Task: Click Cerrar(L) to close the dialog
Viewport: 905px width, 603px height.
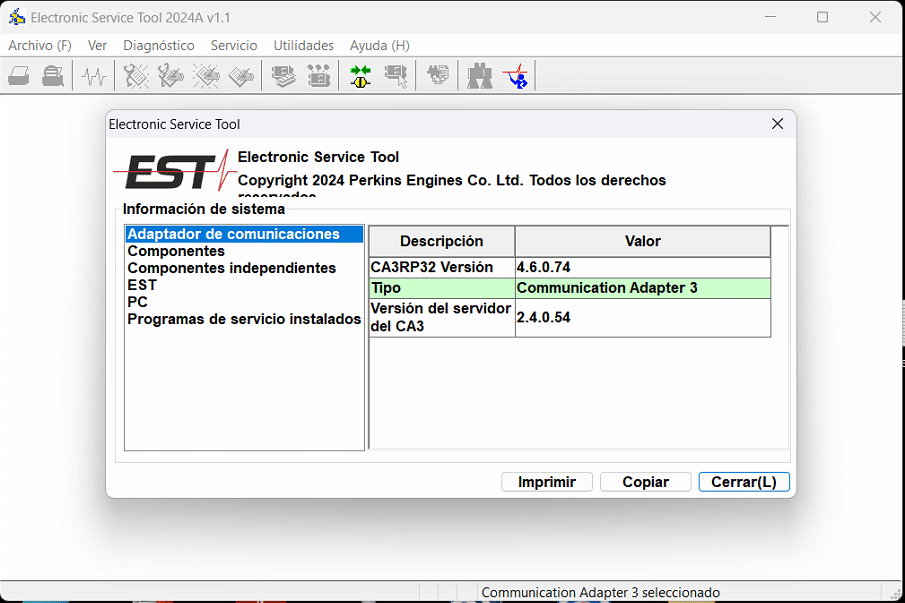Action: click(744, 481)
